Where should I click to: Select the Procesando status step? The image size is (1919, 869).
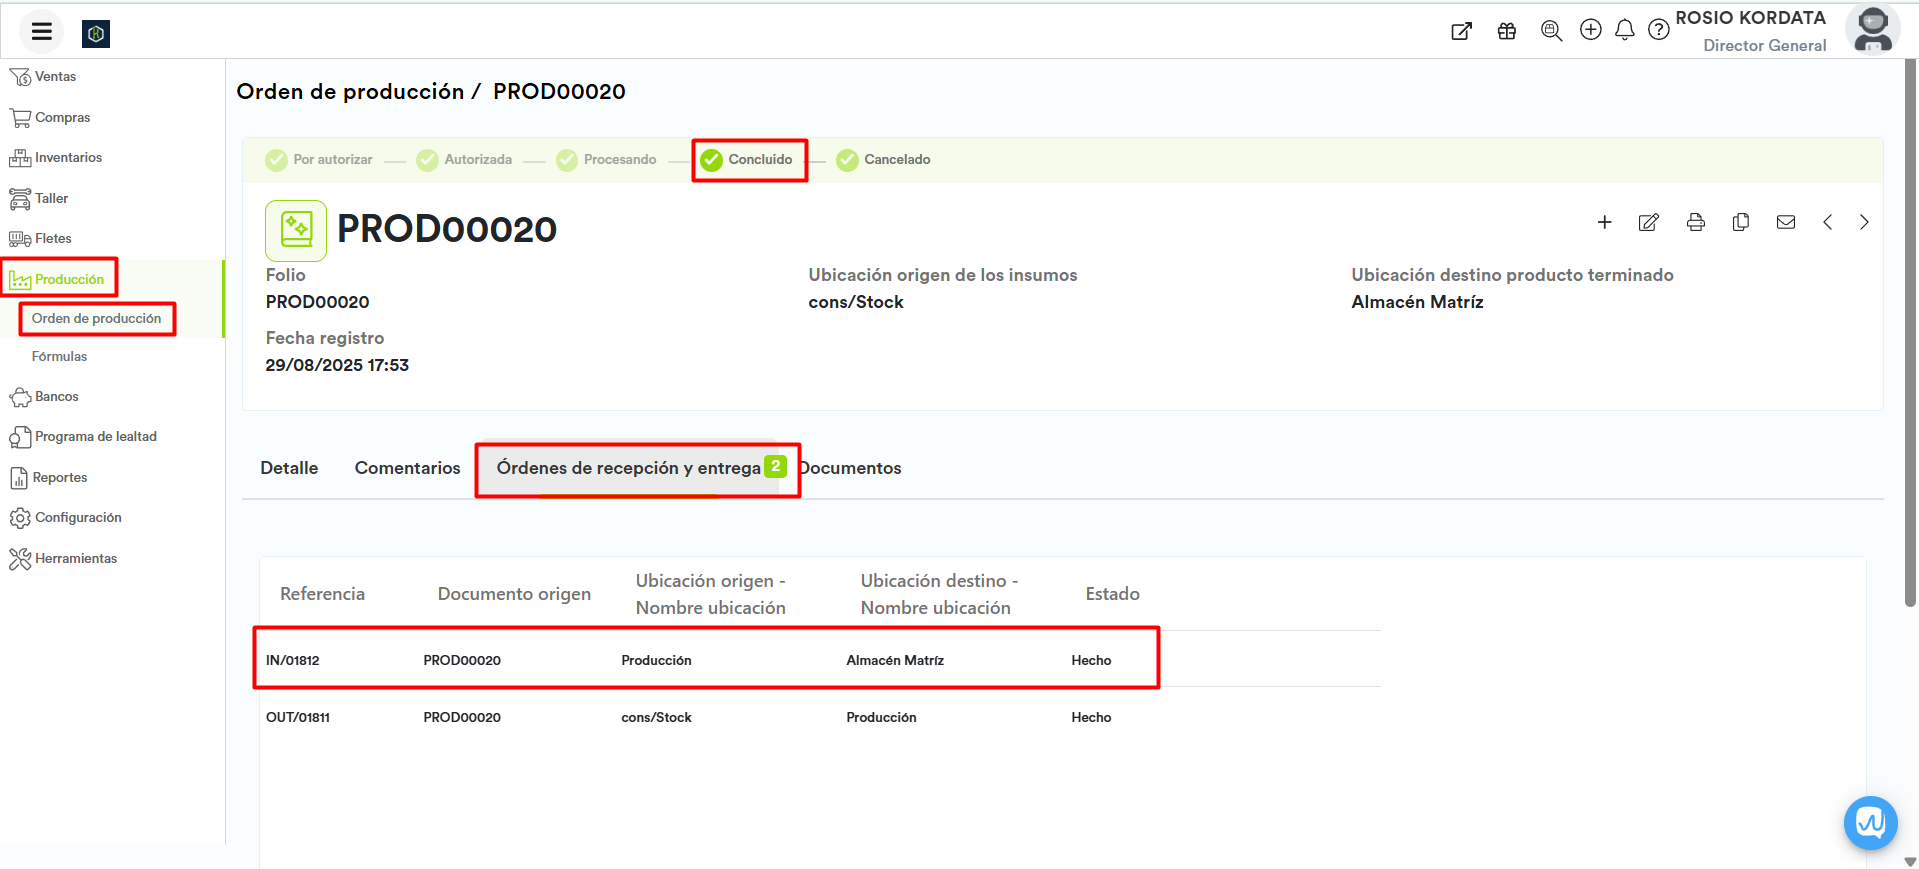point(607,160)
